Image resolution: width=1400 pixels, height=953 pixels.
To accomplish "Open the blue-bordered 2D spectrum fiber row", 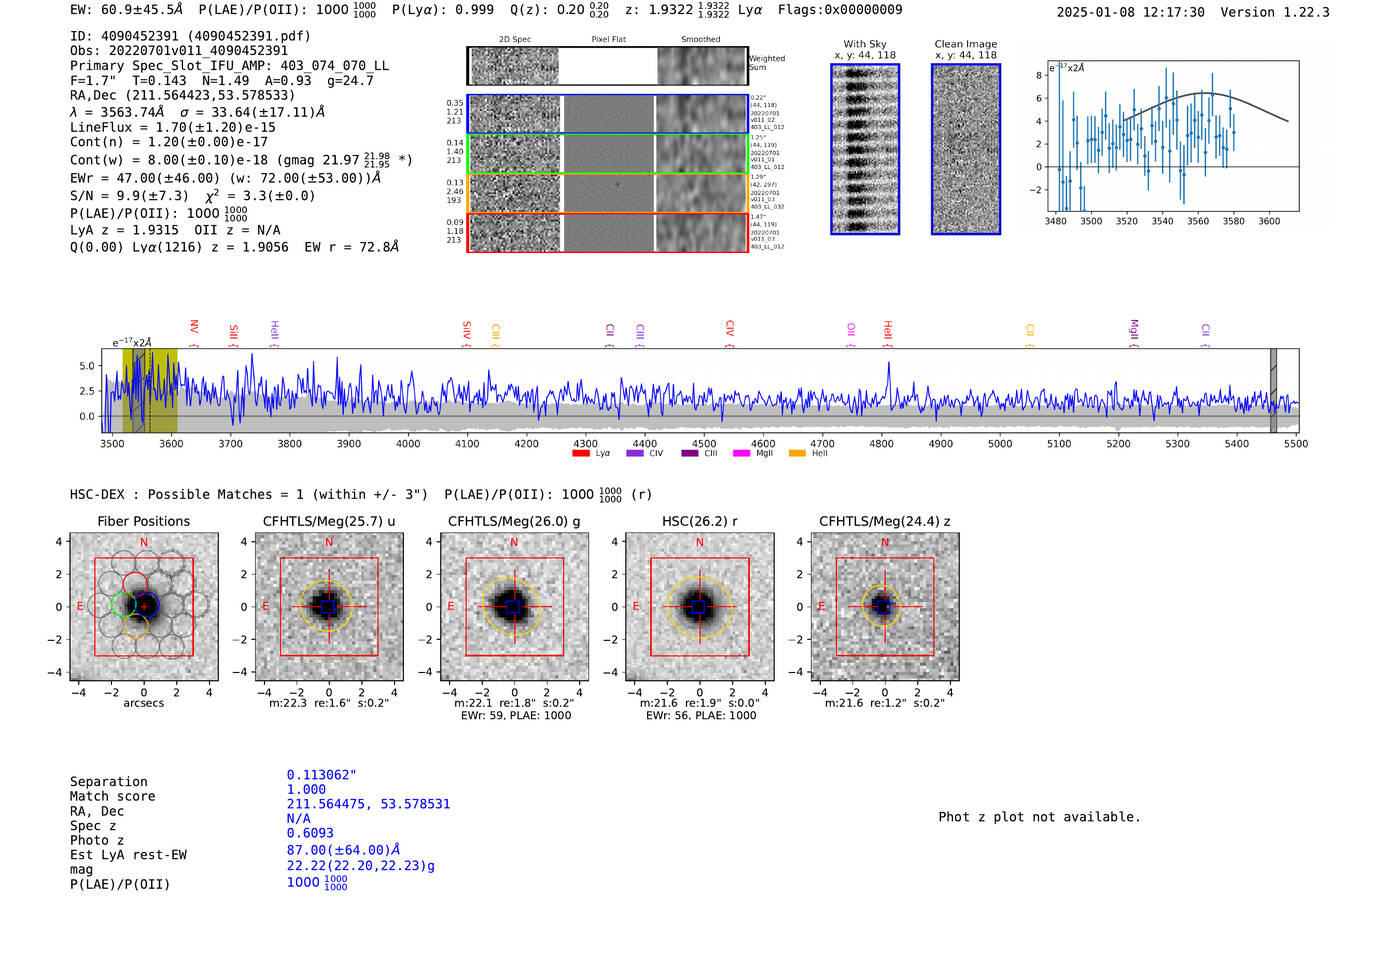I will tap(607, 114).
